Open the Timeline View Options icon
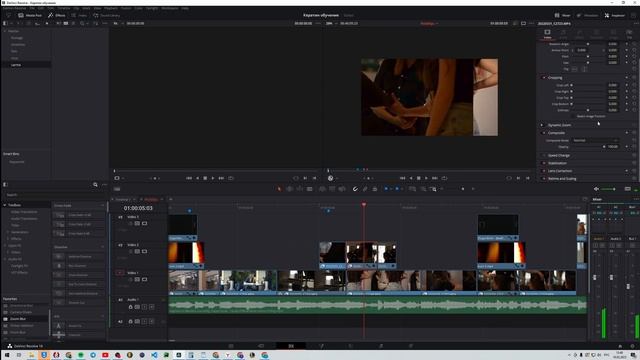Screen dimensions: 640x360 tap(117, 189)
